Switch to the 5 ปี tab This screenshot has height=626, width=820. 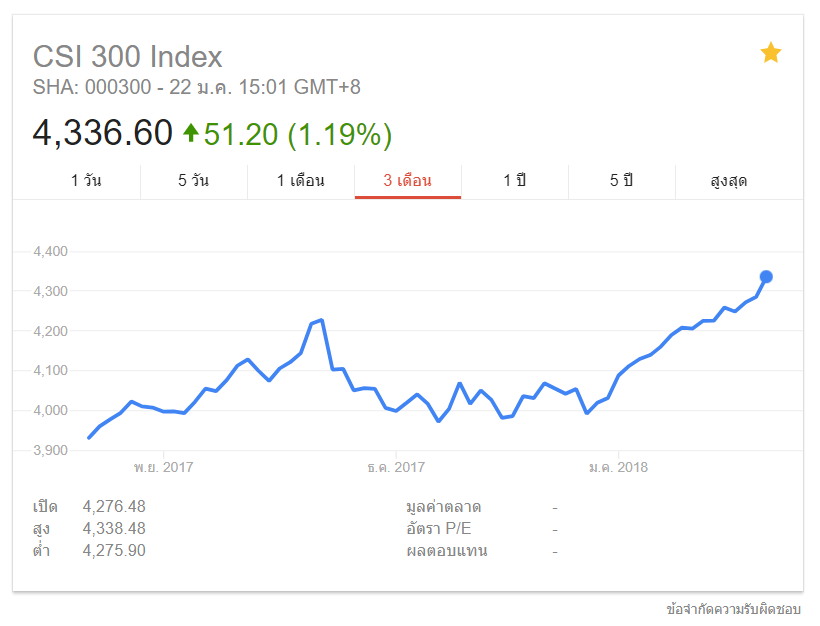[x=621, y=181]
